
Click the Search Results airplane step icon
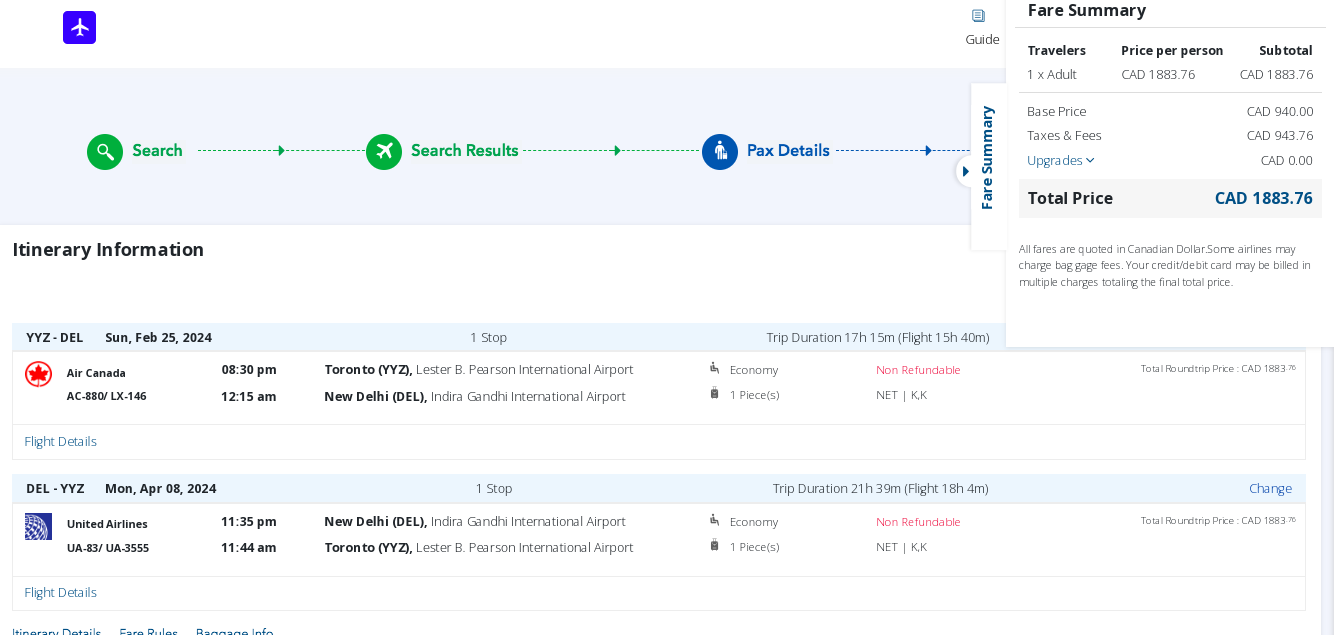pos(384,151)
